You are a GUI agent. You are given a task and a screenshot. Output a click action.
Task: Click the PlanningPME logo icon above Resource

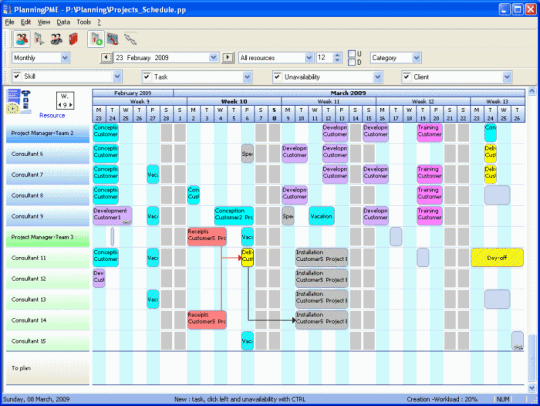point(19,102)
